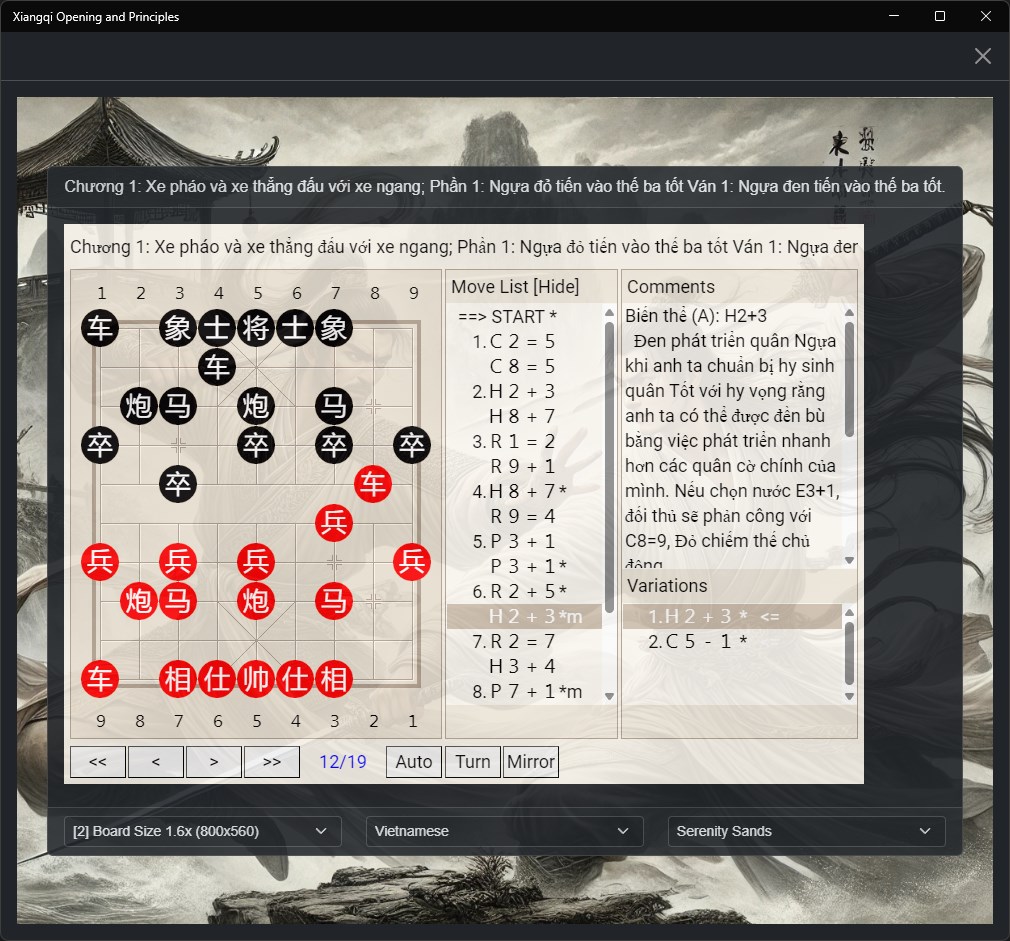Click the Comments scroll-down arrow
Image resolution: width=1010 pixels, height=941 pixels.
(849, 560)
